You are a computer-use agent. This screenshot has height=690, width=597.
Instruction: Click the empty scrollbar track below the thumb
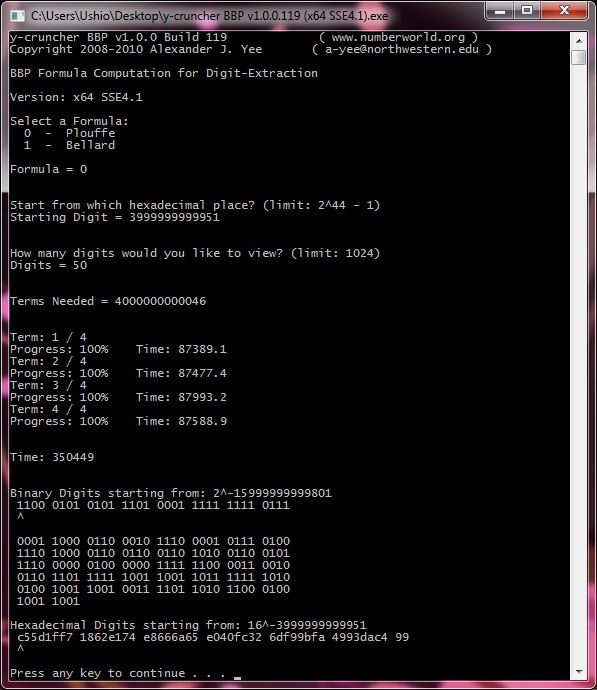click(x=579, y=364)
